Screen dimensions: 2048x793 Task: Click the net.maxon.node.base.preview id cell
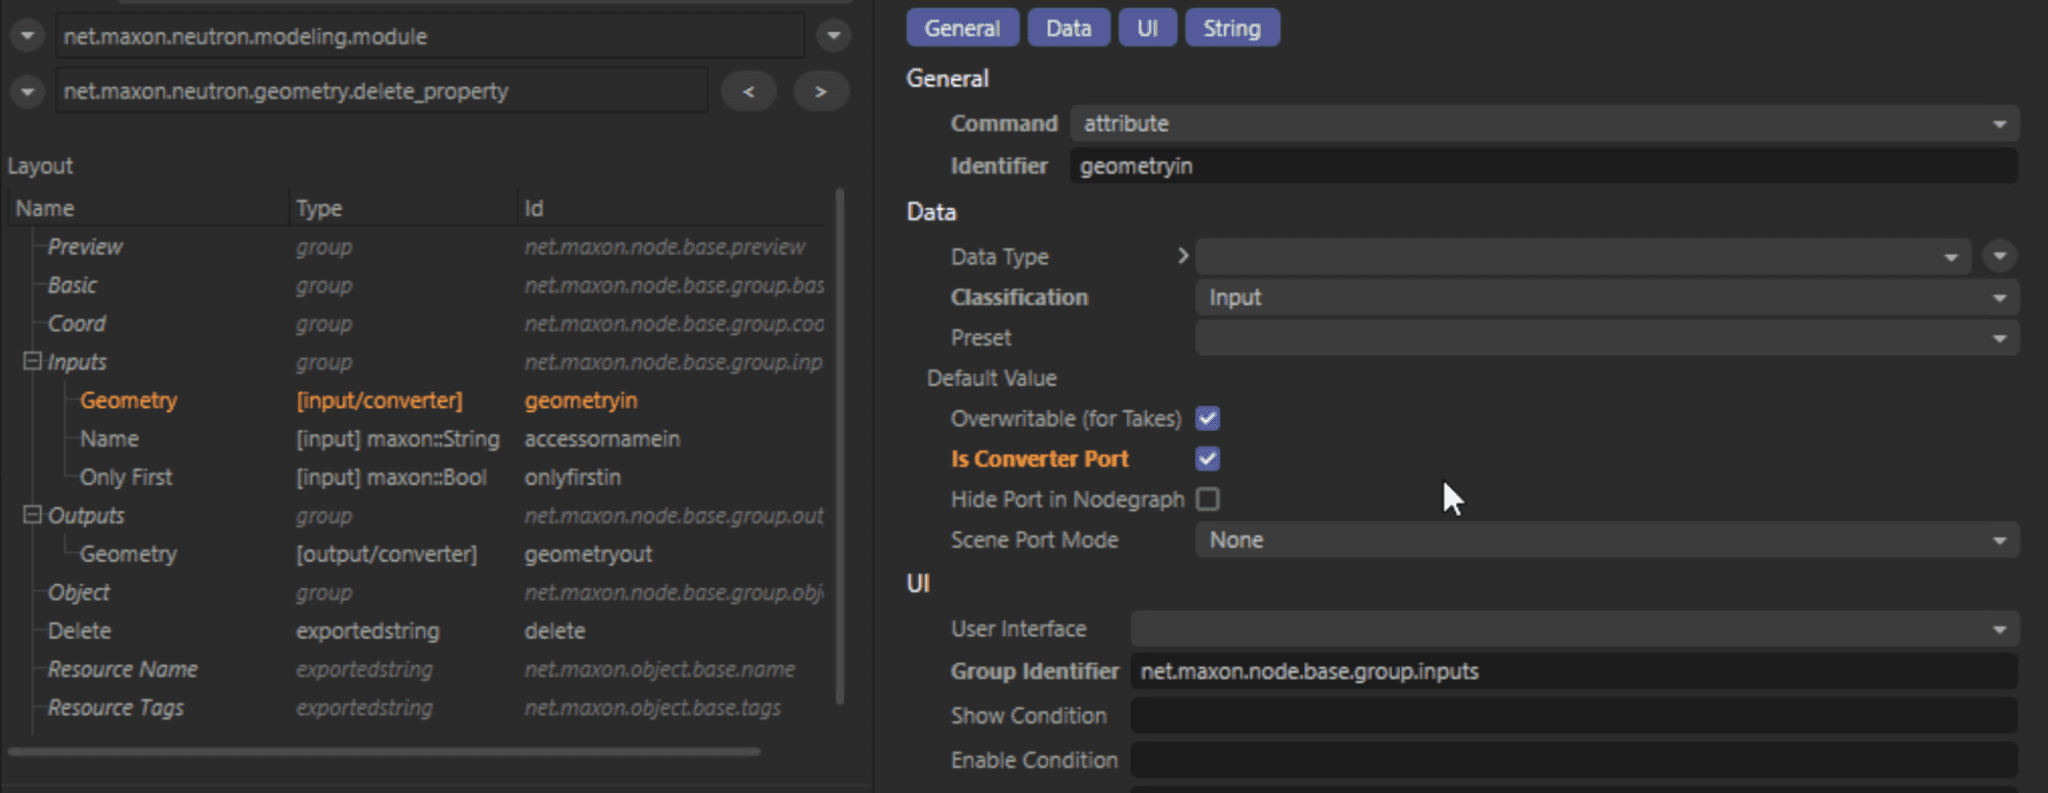coord(665,247)
